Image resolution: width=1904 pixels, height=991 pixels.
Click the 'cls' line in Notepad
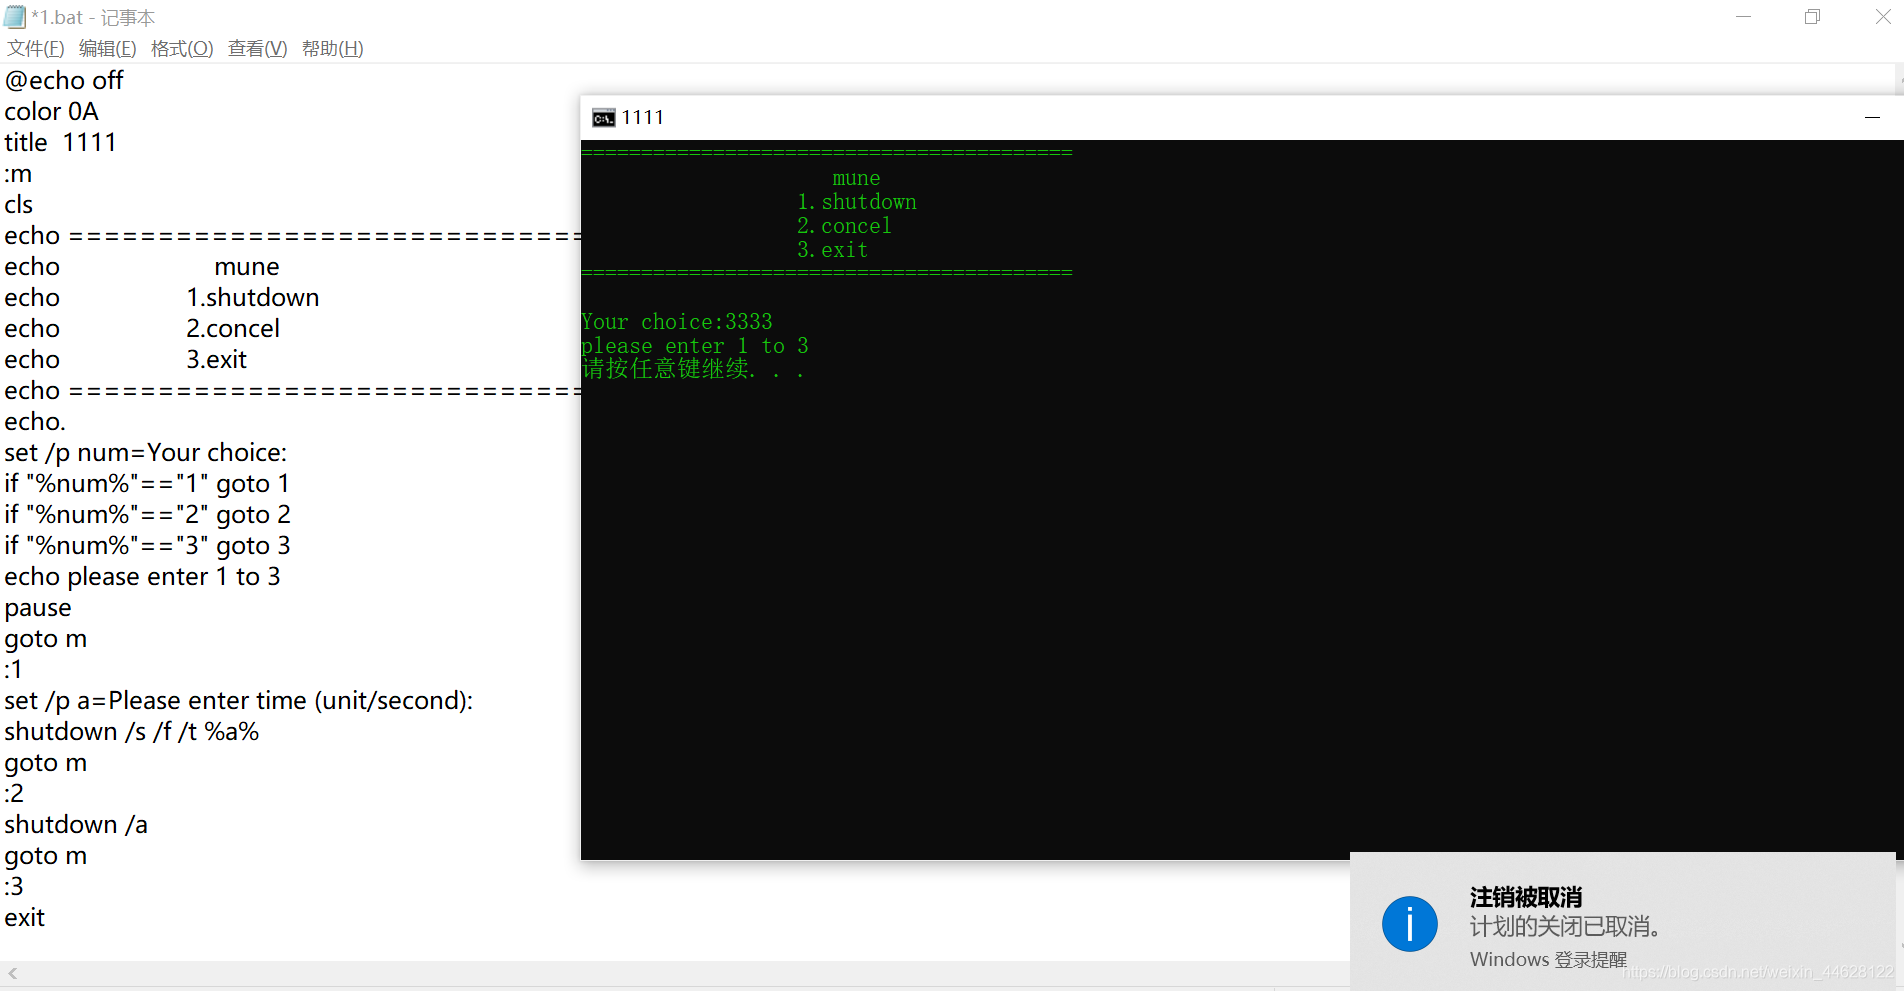coord(19,204)
